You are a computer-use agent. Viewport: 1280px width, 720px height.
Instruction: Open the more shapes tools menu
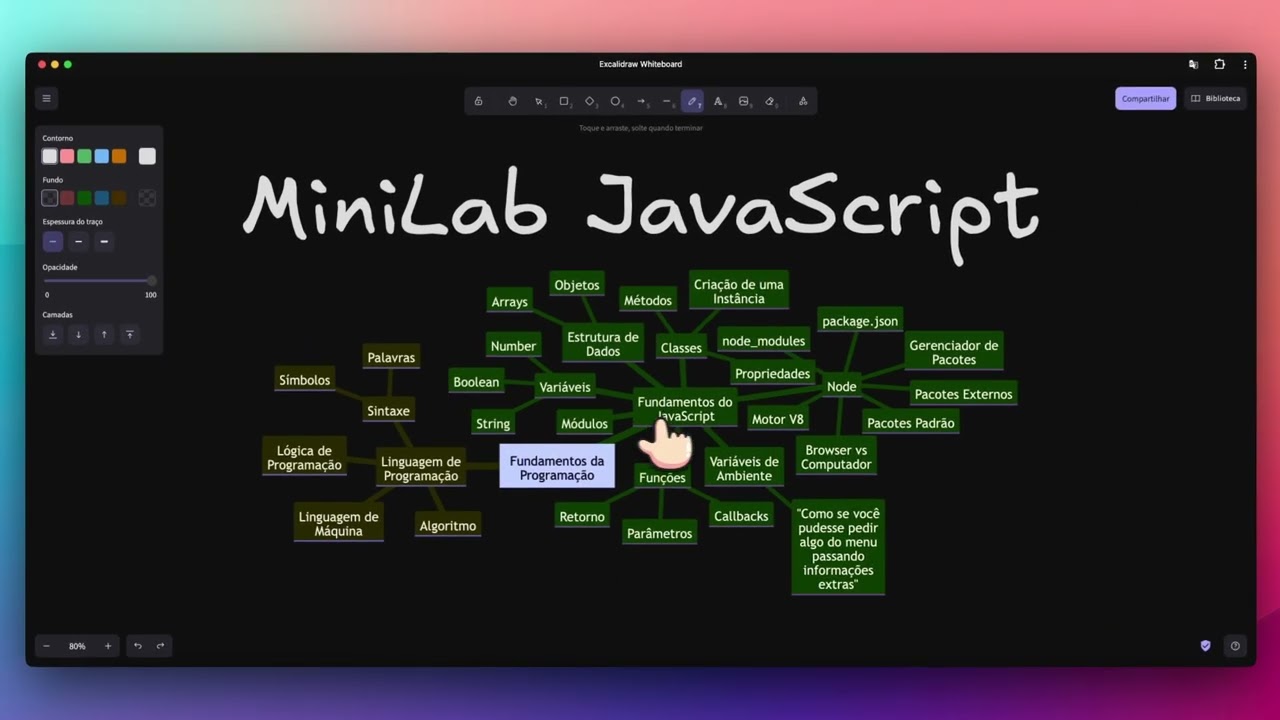pyautogui.click(x=802, y=101)
